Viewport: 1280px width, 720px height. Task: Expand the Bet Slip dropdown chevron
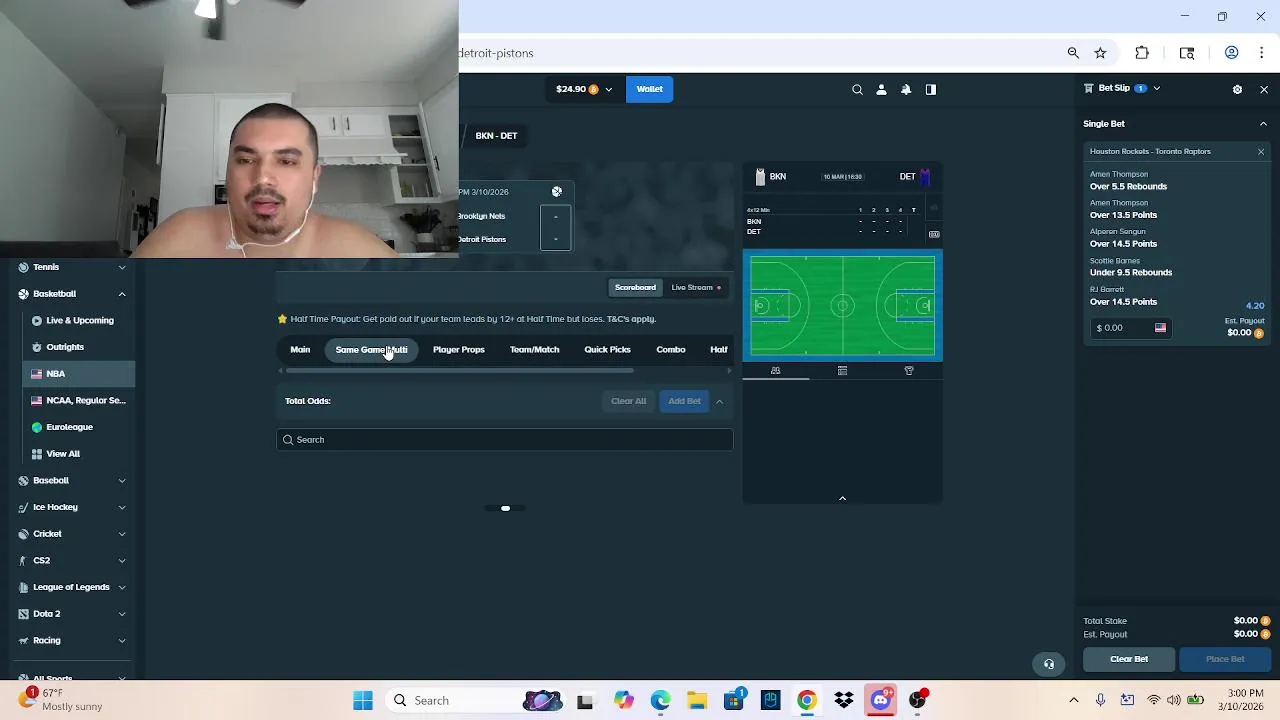point(1157,89)
